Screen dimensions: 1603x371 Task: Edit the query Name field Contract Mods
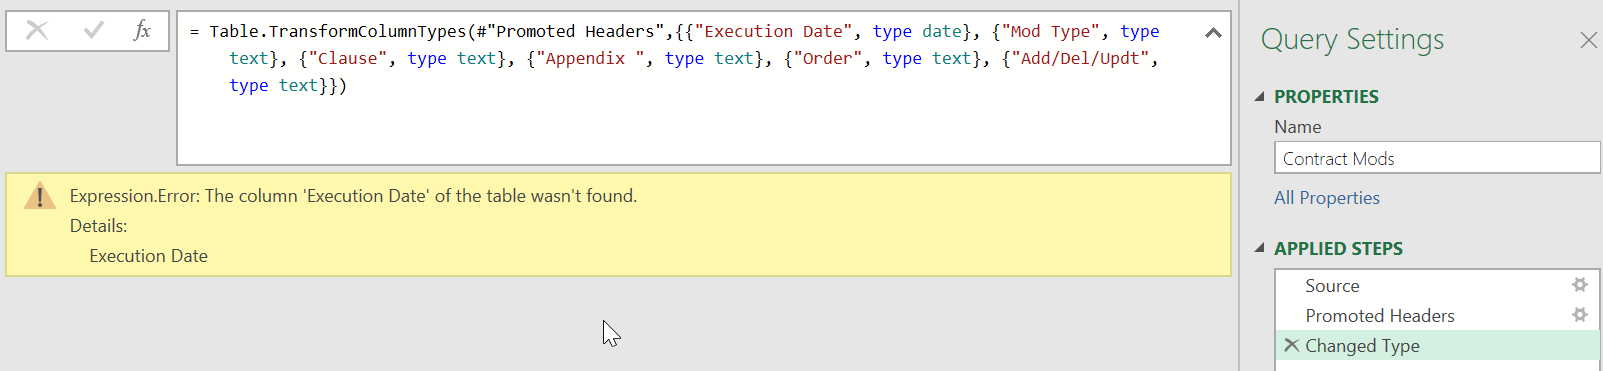[x=1437, y=158]
